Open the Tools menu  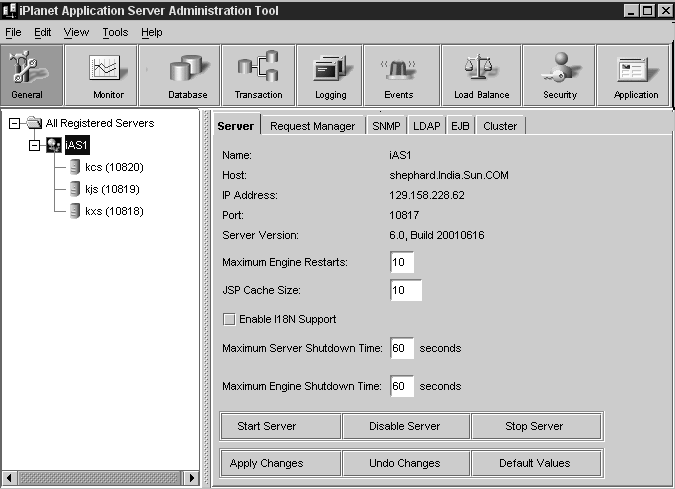115,32
